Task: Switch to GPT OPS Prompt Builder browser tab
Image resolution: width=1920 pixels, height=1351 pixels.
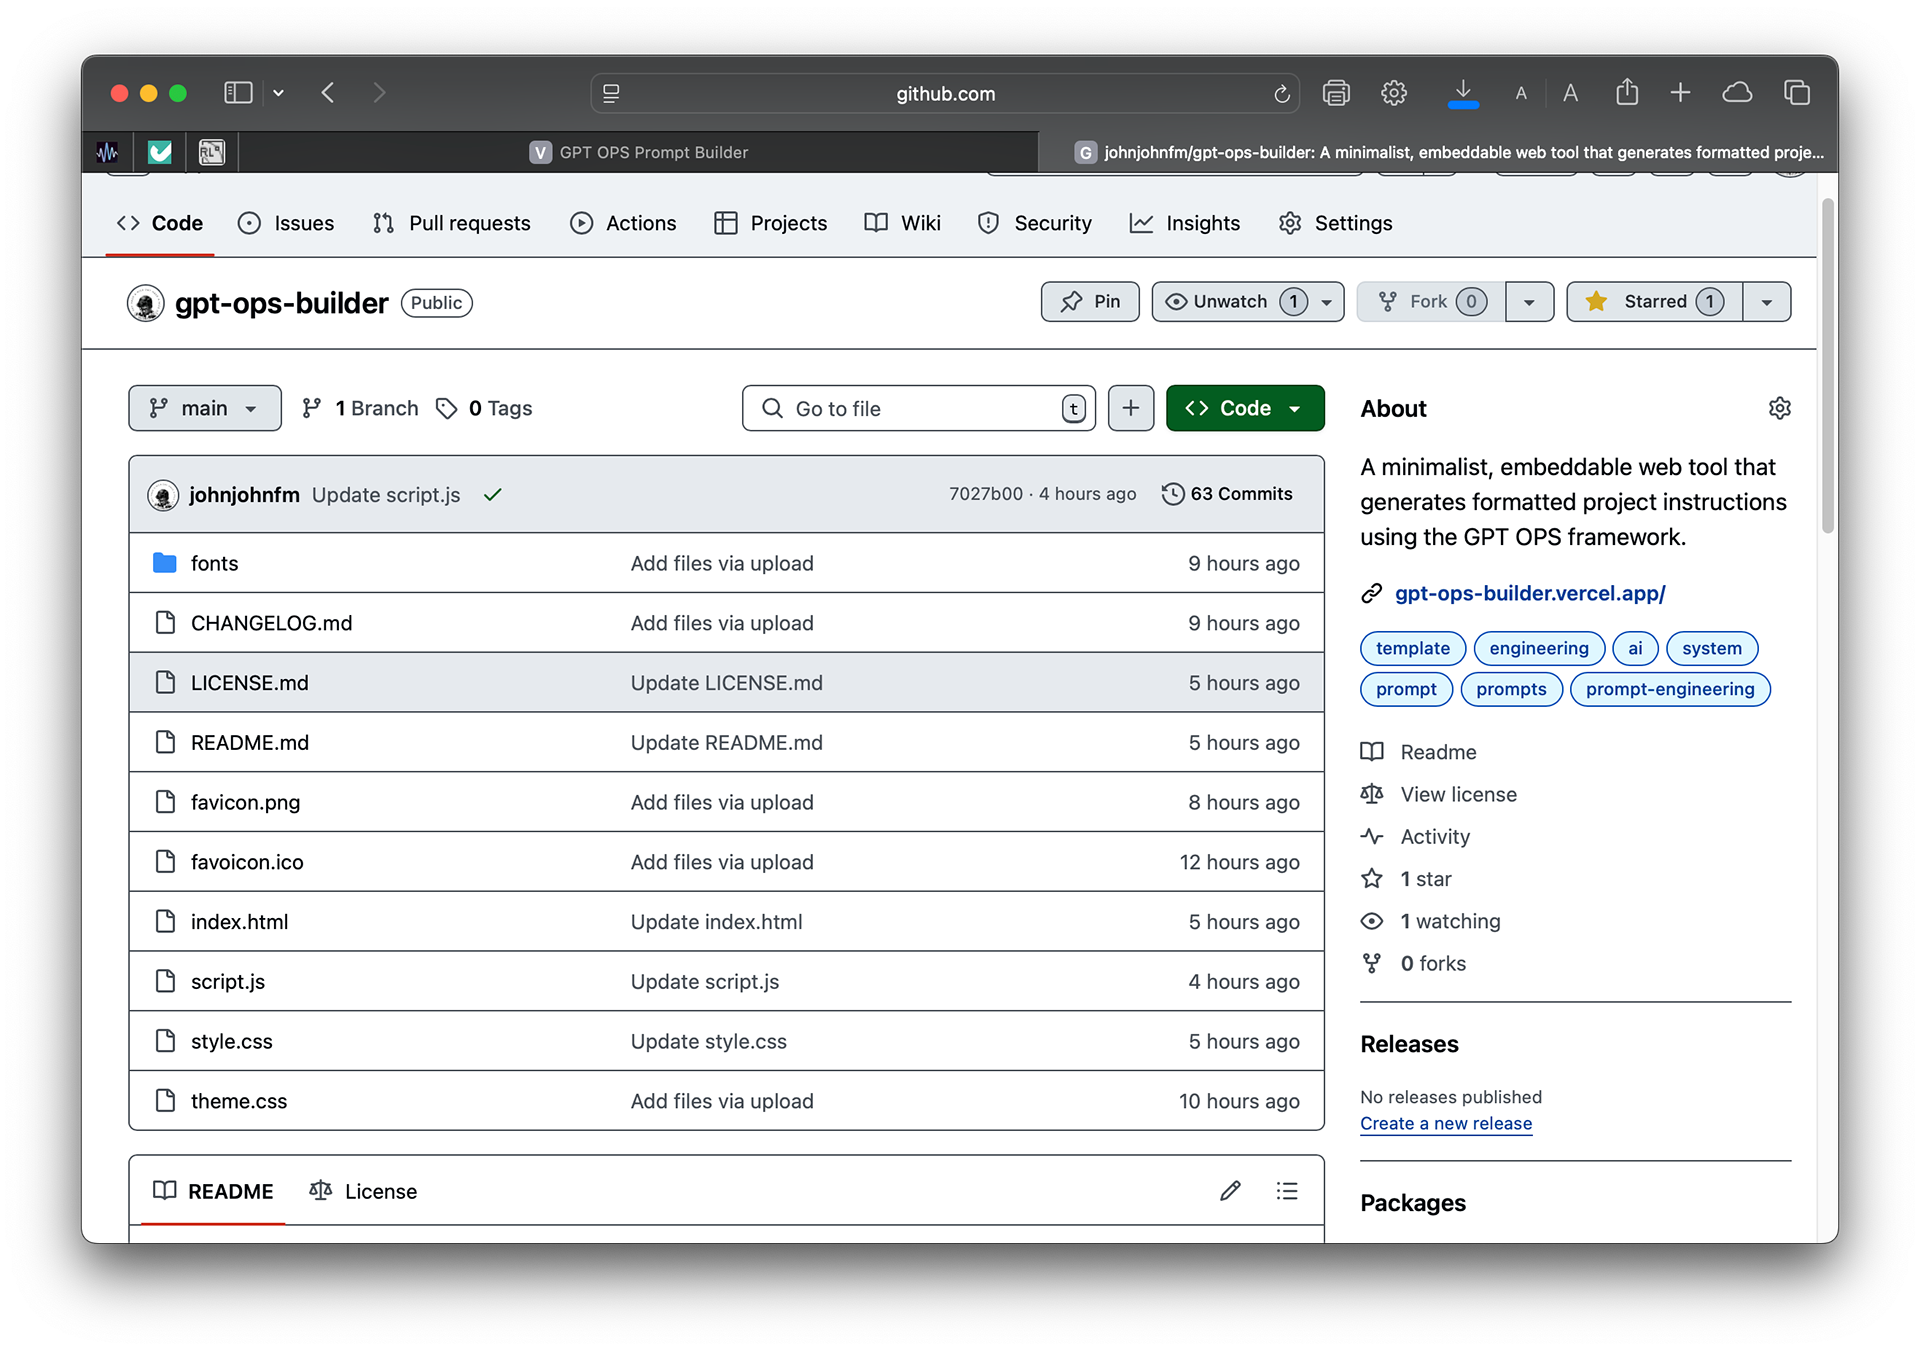Action: coord(639,152)
